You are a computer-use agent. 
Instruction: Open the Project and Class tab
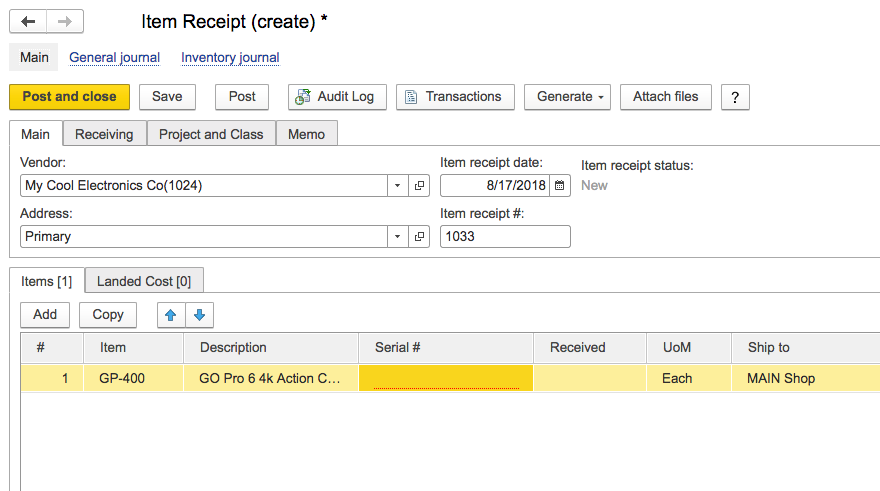point(211,134)
